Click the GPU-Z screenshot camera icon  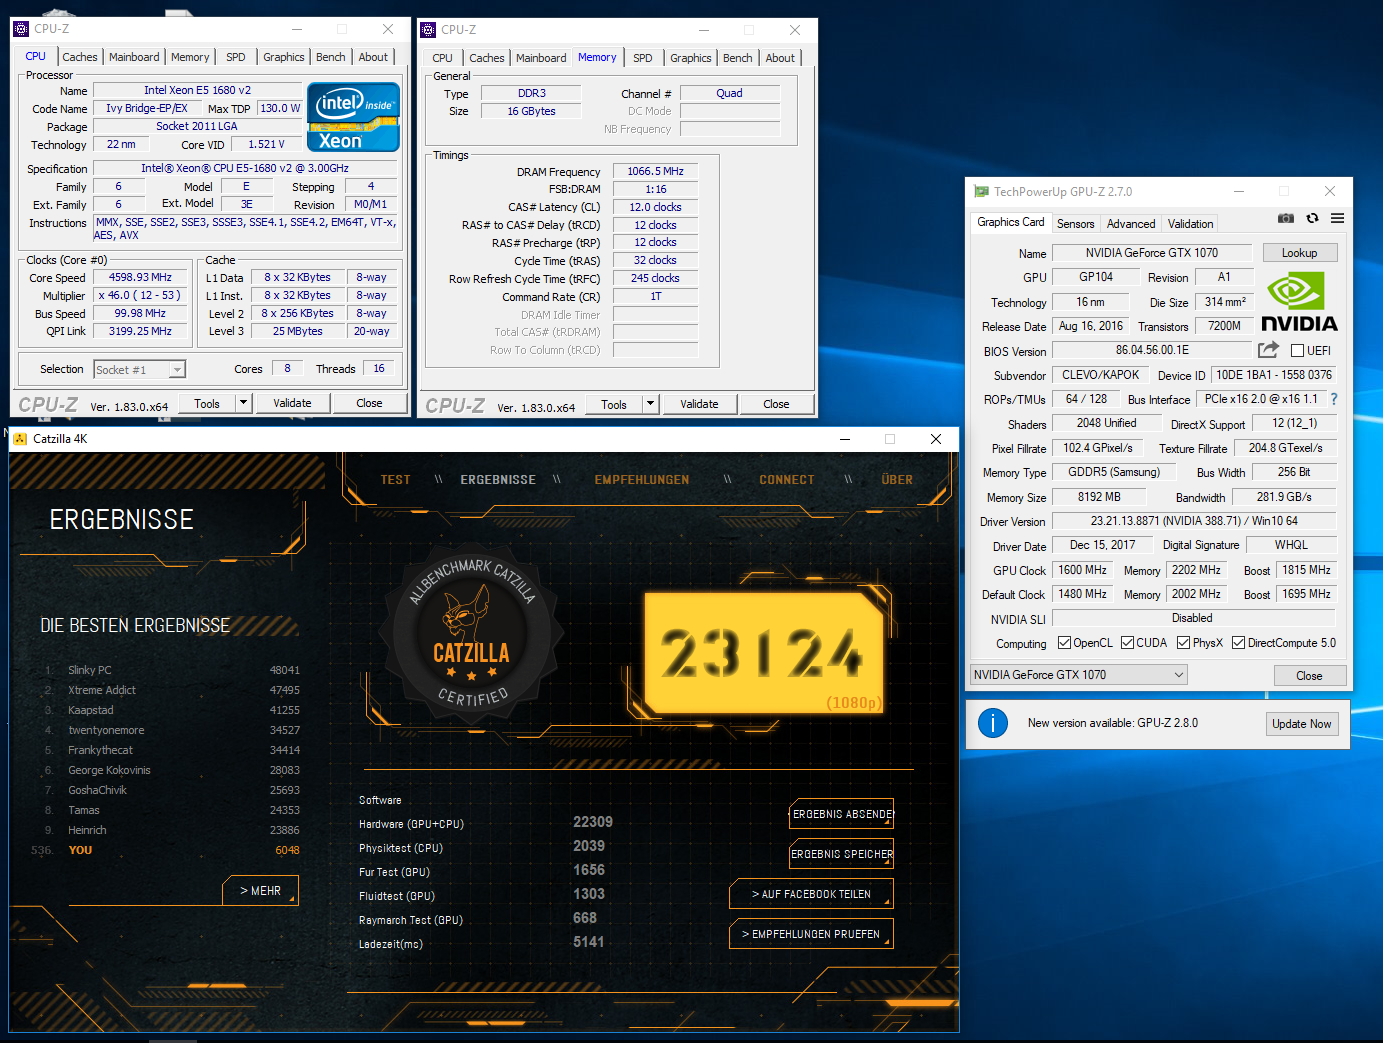(x=1286, y=218)
